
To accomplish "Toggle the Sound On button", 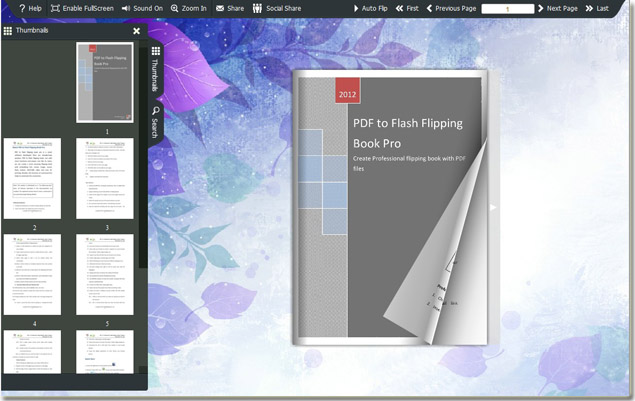I will click(142, 8).
